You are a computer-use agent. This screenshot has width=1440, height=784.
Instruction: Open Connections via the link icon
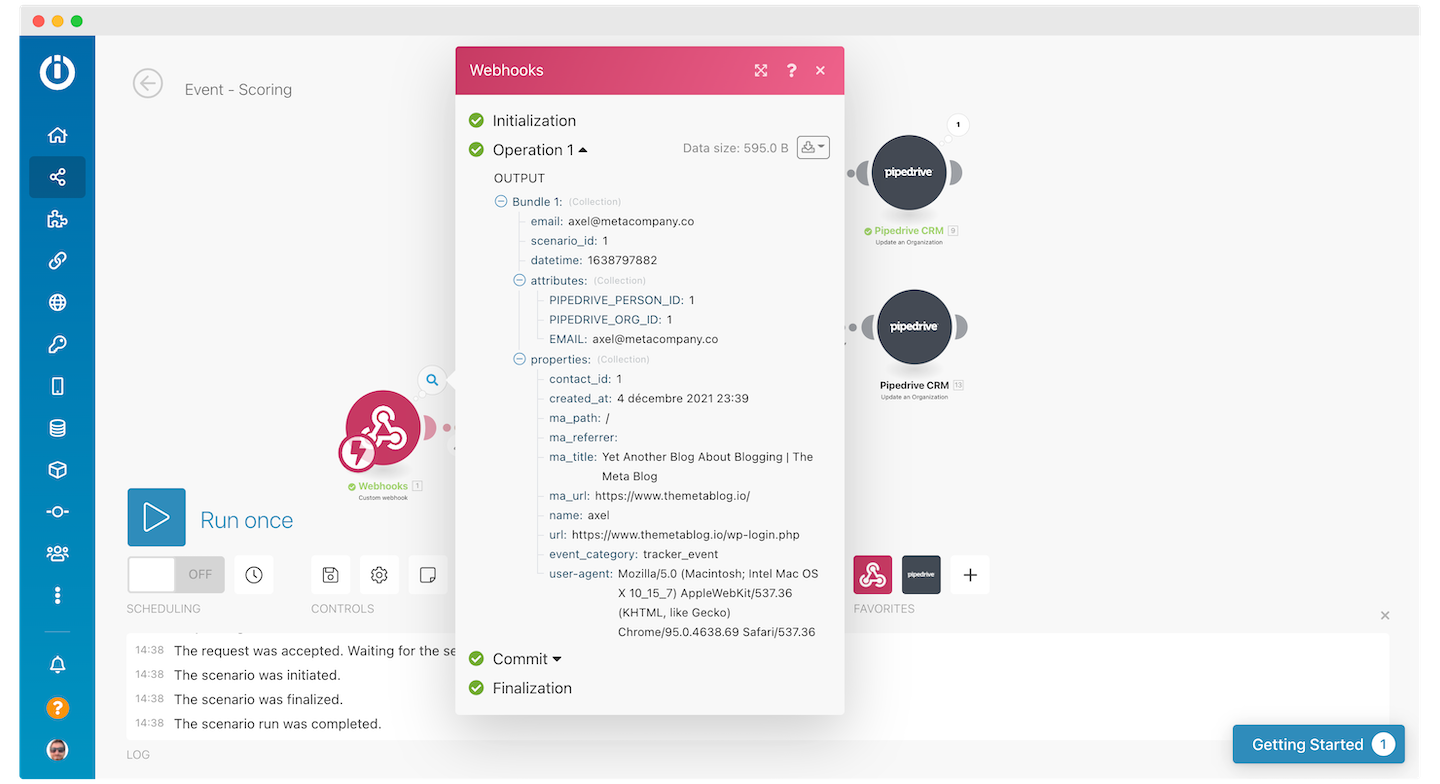coord(57,260)
